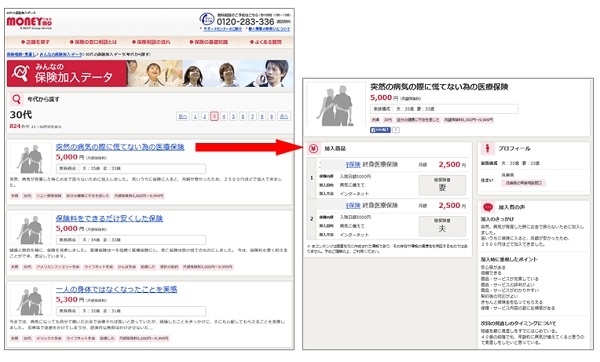Open the 突然の病気の際に慌てない為の医療保険 link in the list
The width and height of the screenshot is (600, 362).
point(120,147)
